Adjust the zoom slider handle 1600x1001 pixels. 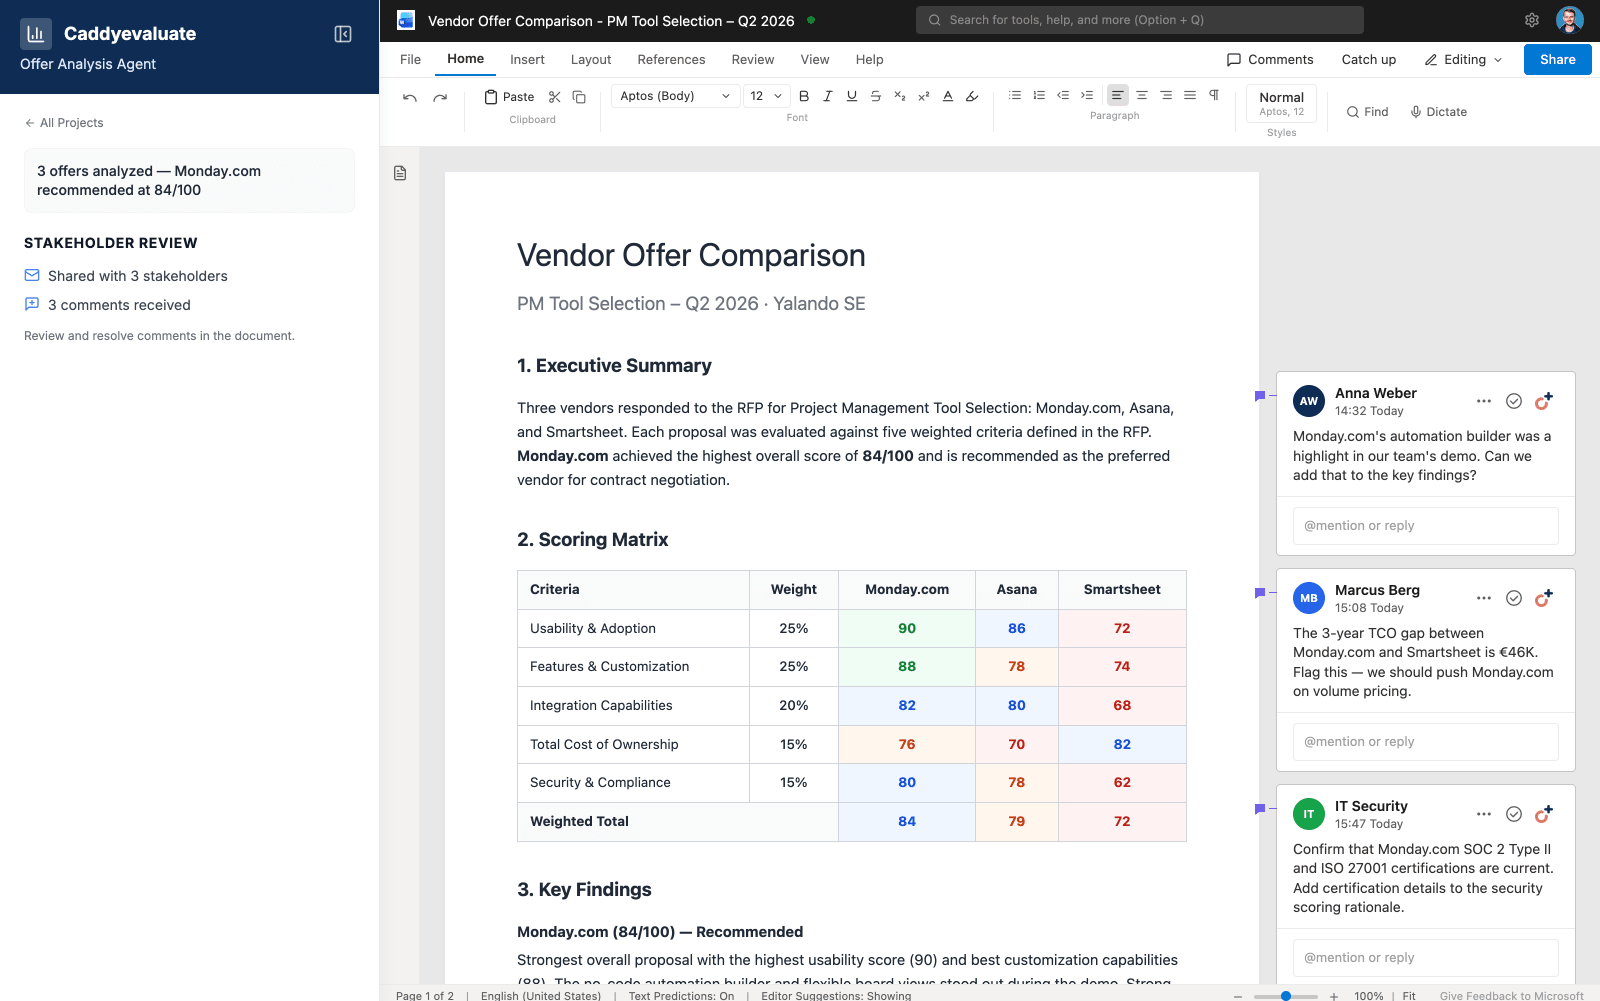pyautogui.click(x=1286, y=996)
